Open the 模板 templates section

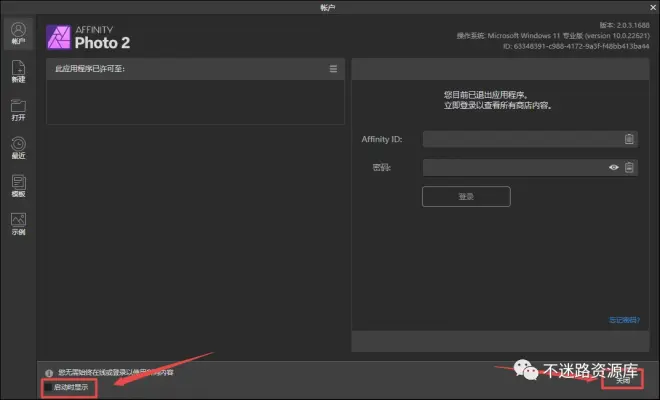point(18,186)
